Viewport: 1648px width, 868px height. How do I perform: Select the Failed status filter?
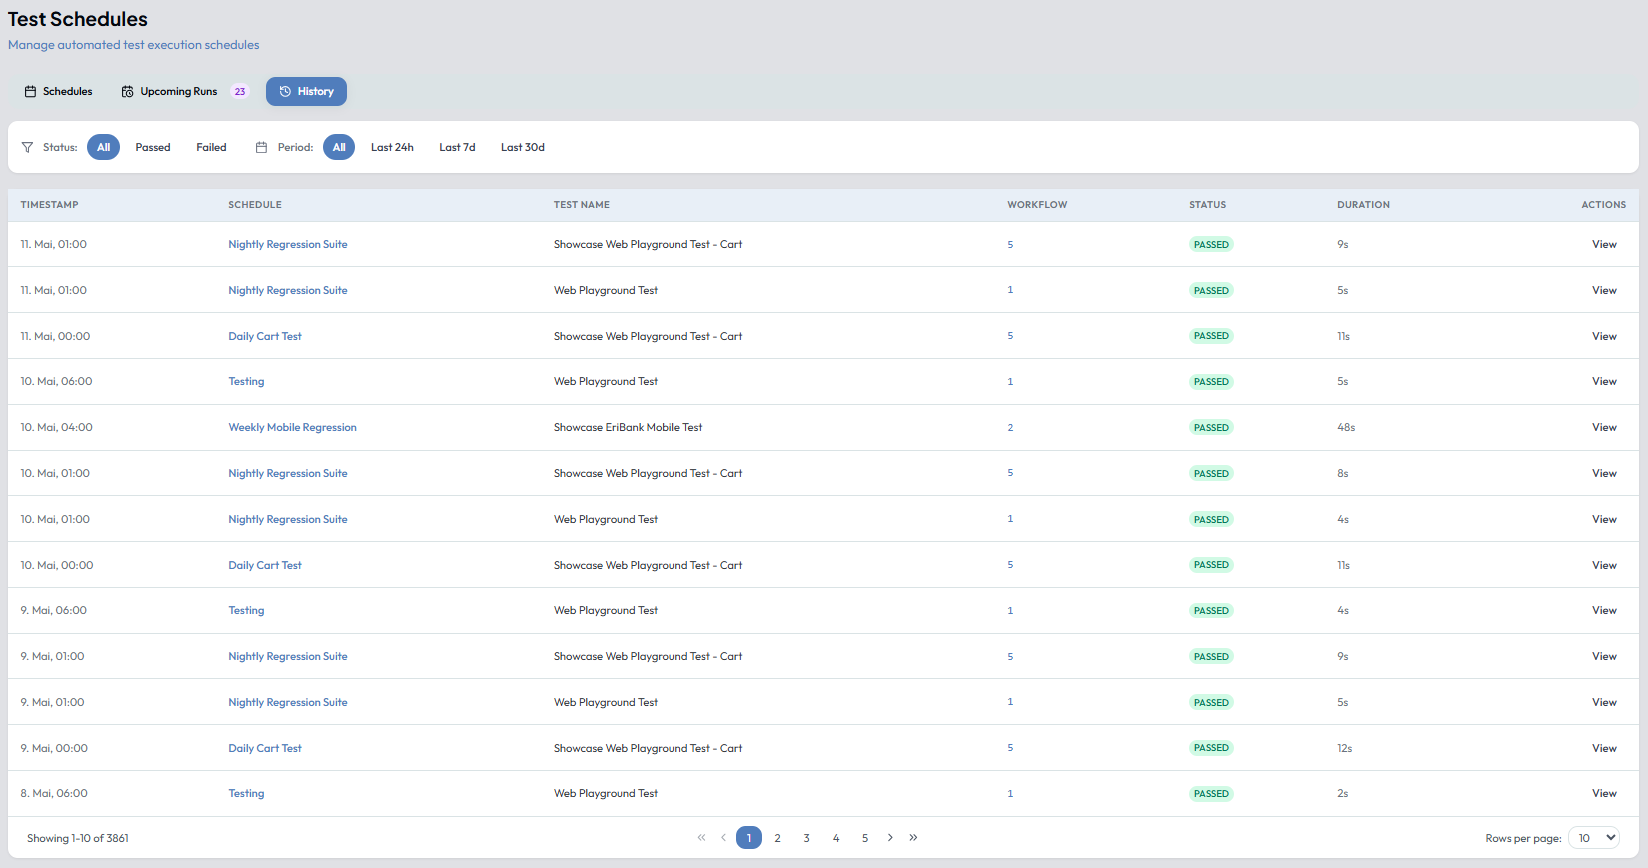[x=211, y=147]
